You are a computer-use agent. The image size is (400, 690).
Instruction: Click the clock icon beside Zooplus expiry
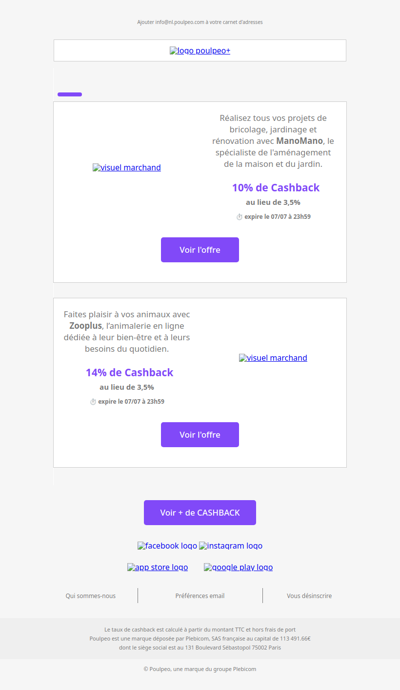(93, 402)
